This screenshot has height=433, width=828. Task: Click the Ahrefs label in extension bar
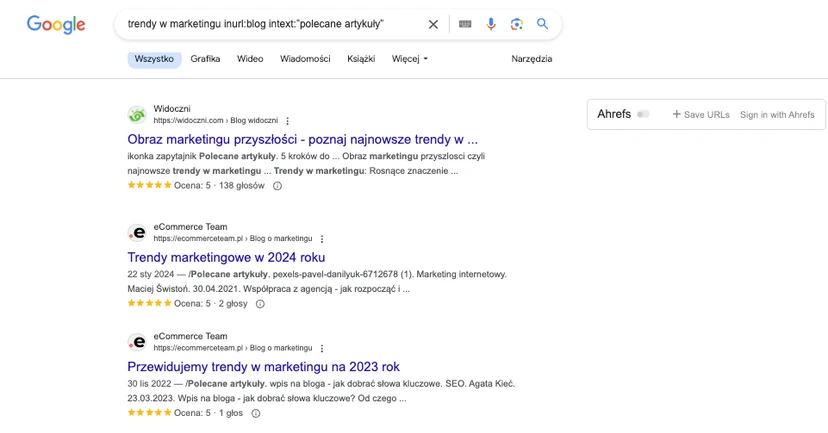614,114
